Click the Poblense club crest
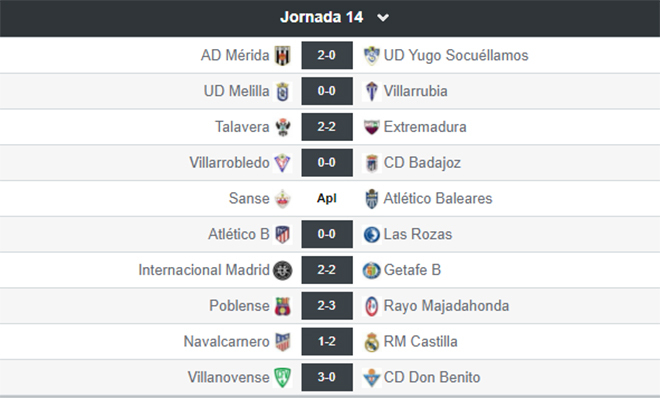The image size is (660, 398). click(282, 306)
